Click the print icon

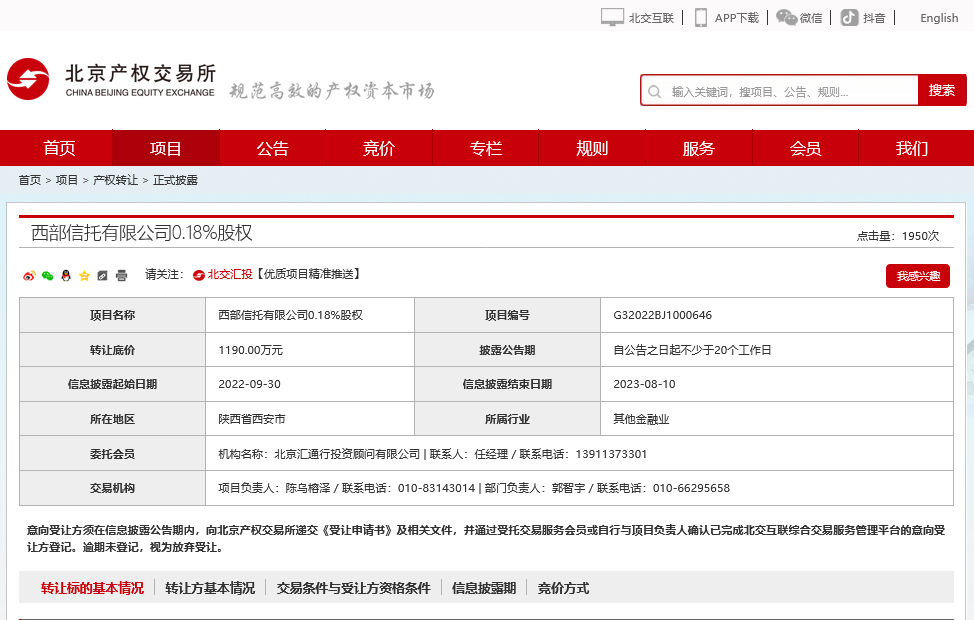click(120, 275)
